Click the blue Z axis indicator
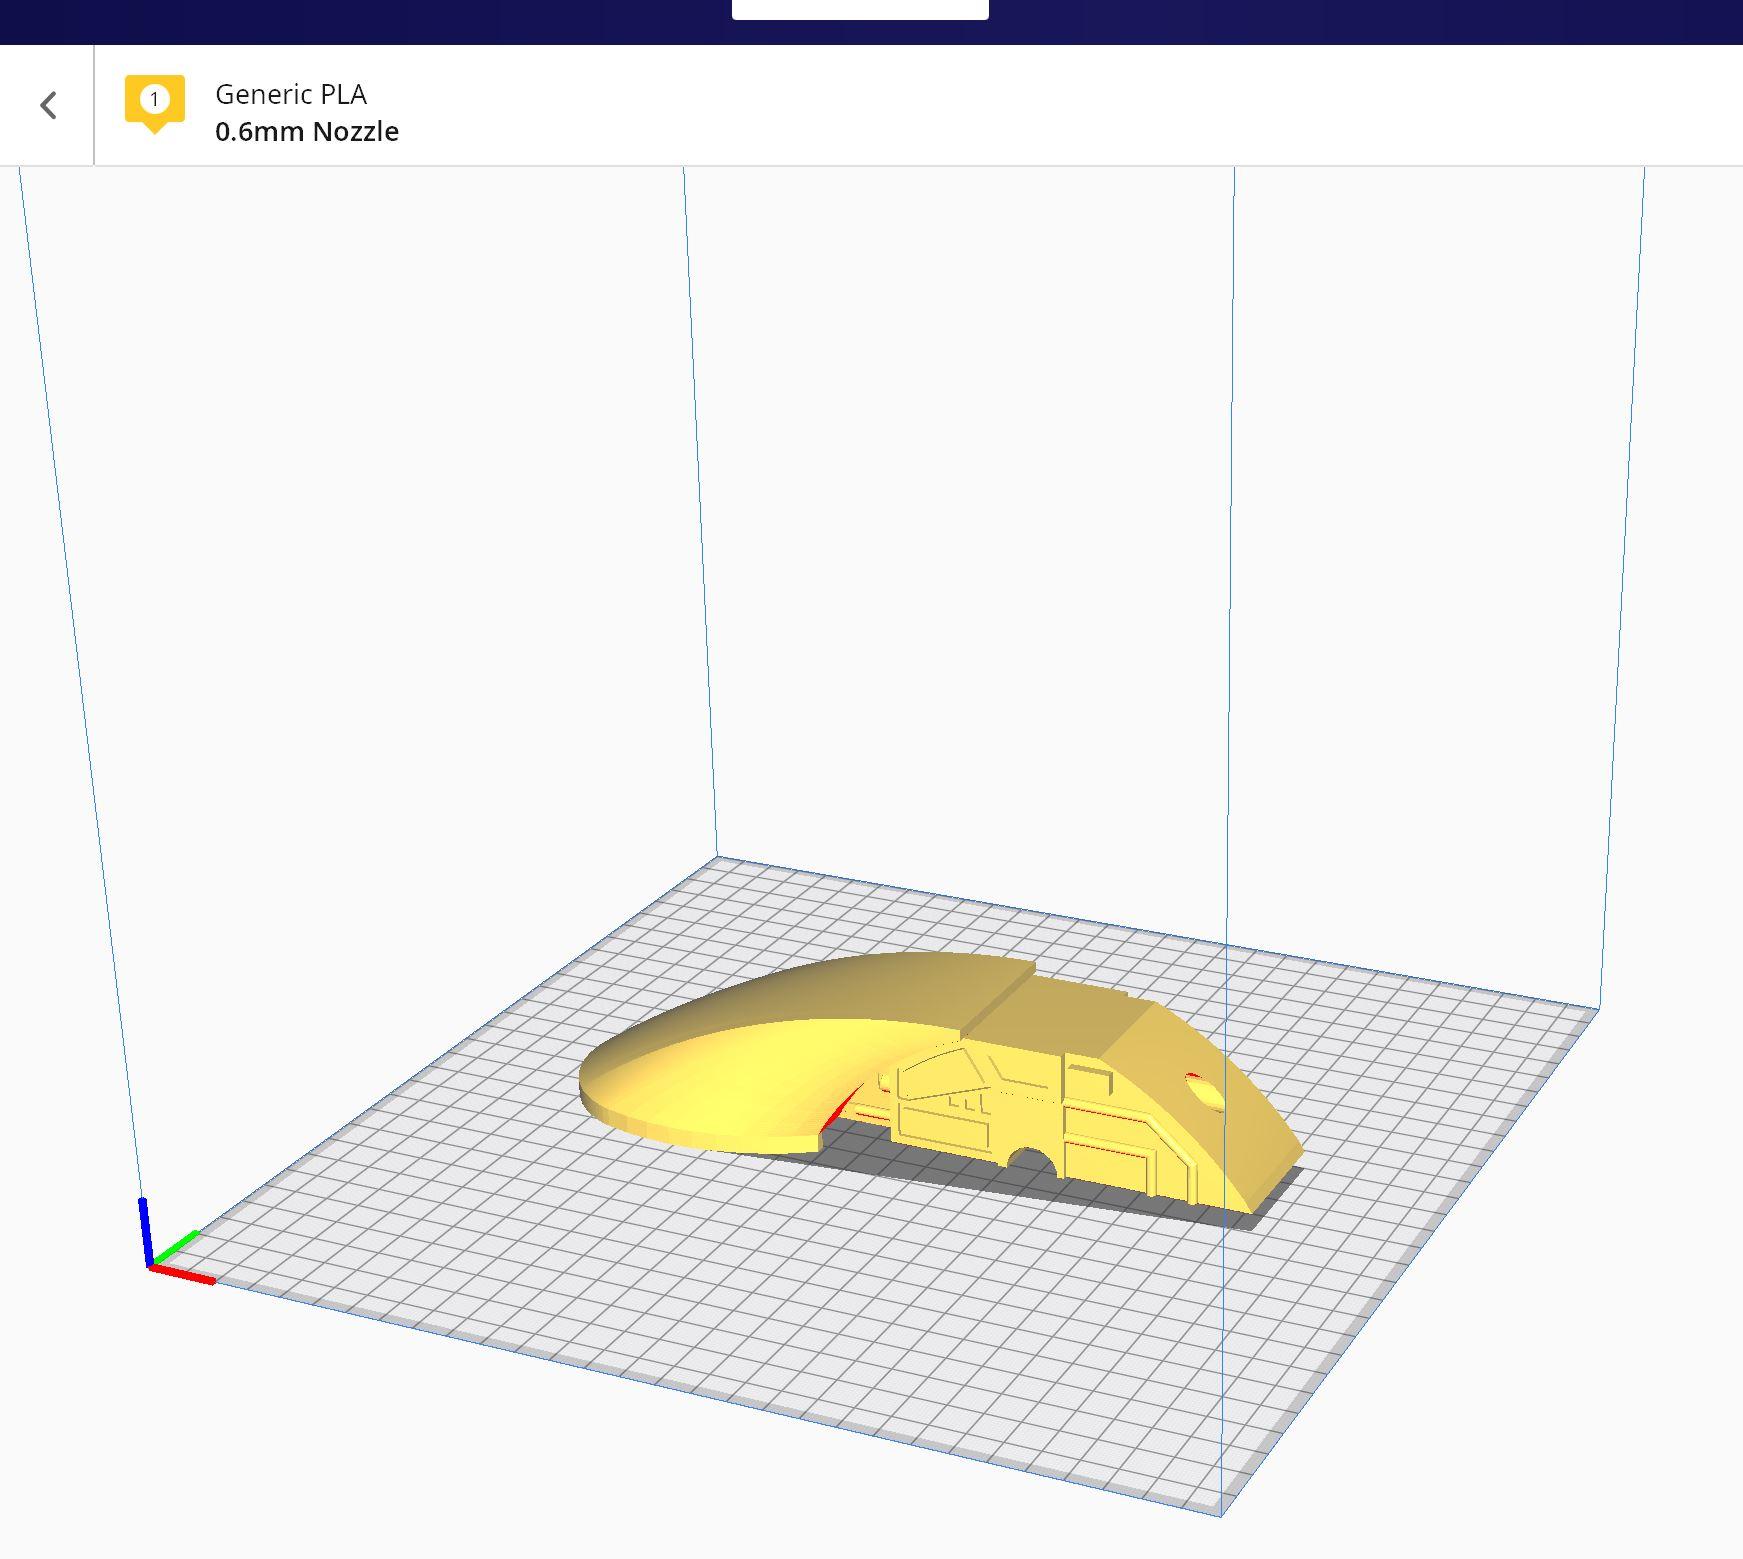This screenshot has width=1743, height=1559. (145, 1232)
